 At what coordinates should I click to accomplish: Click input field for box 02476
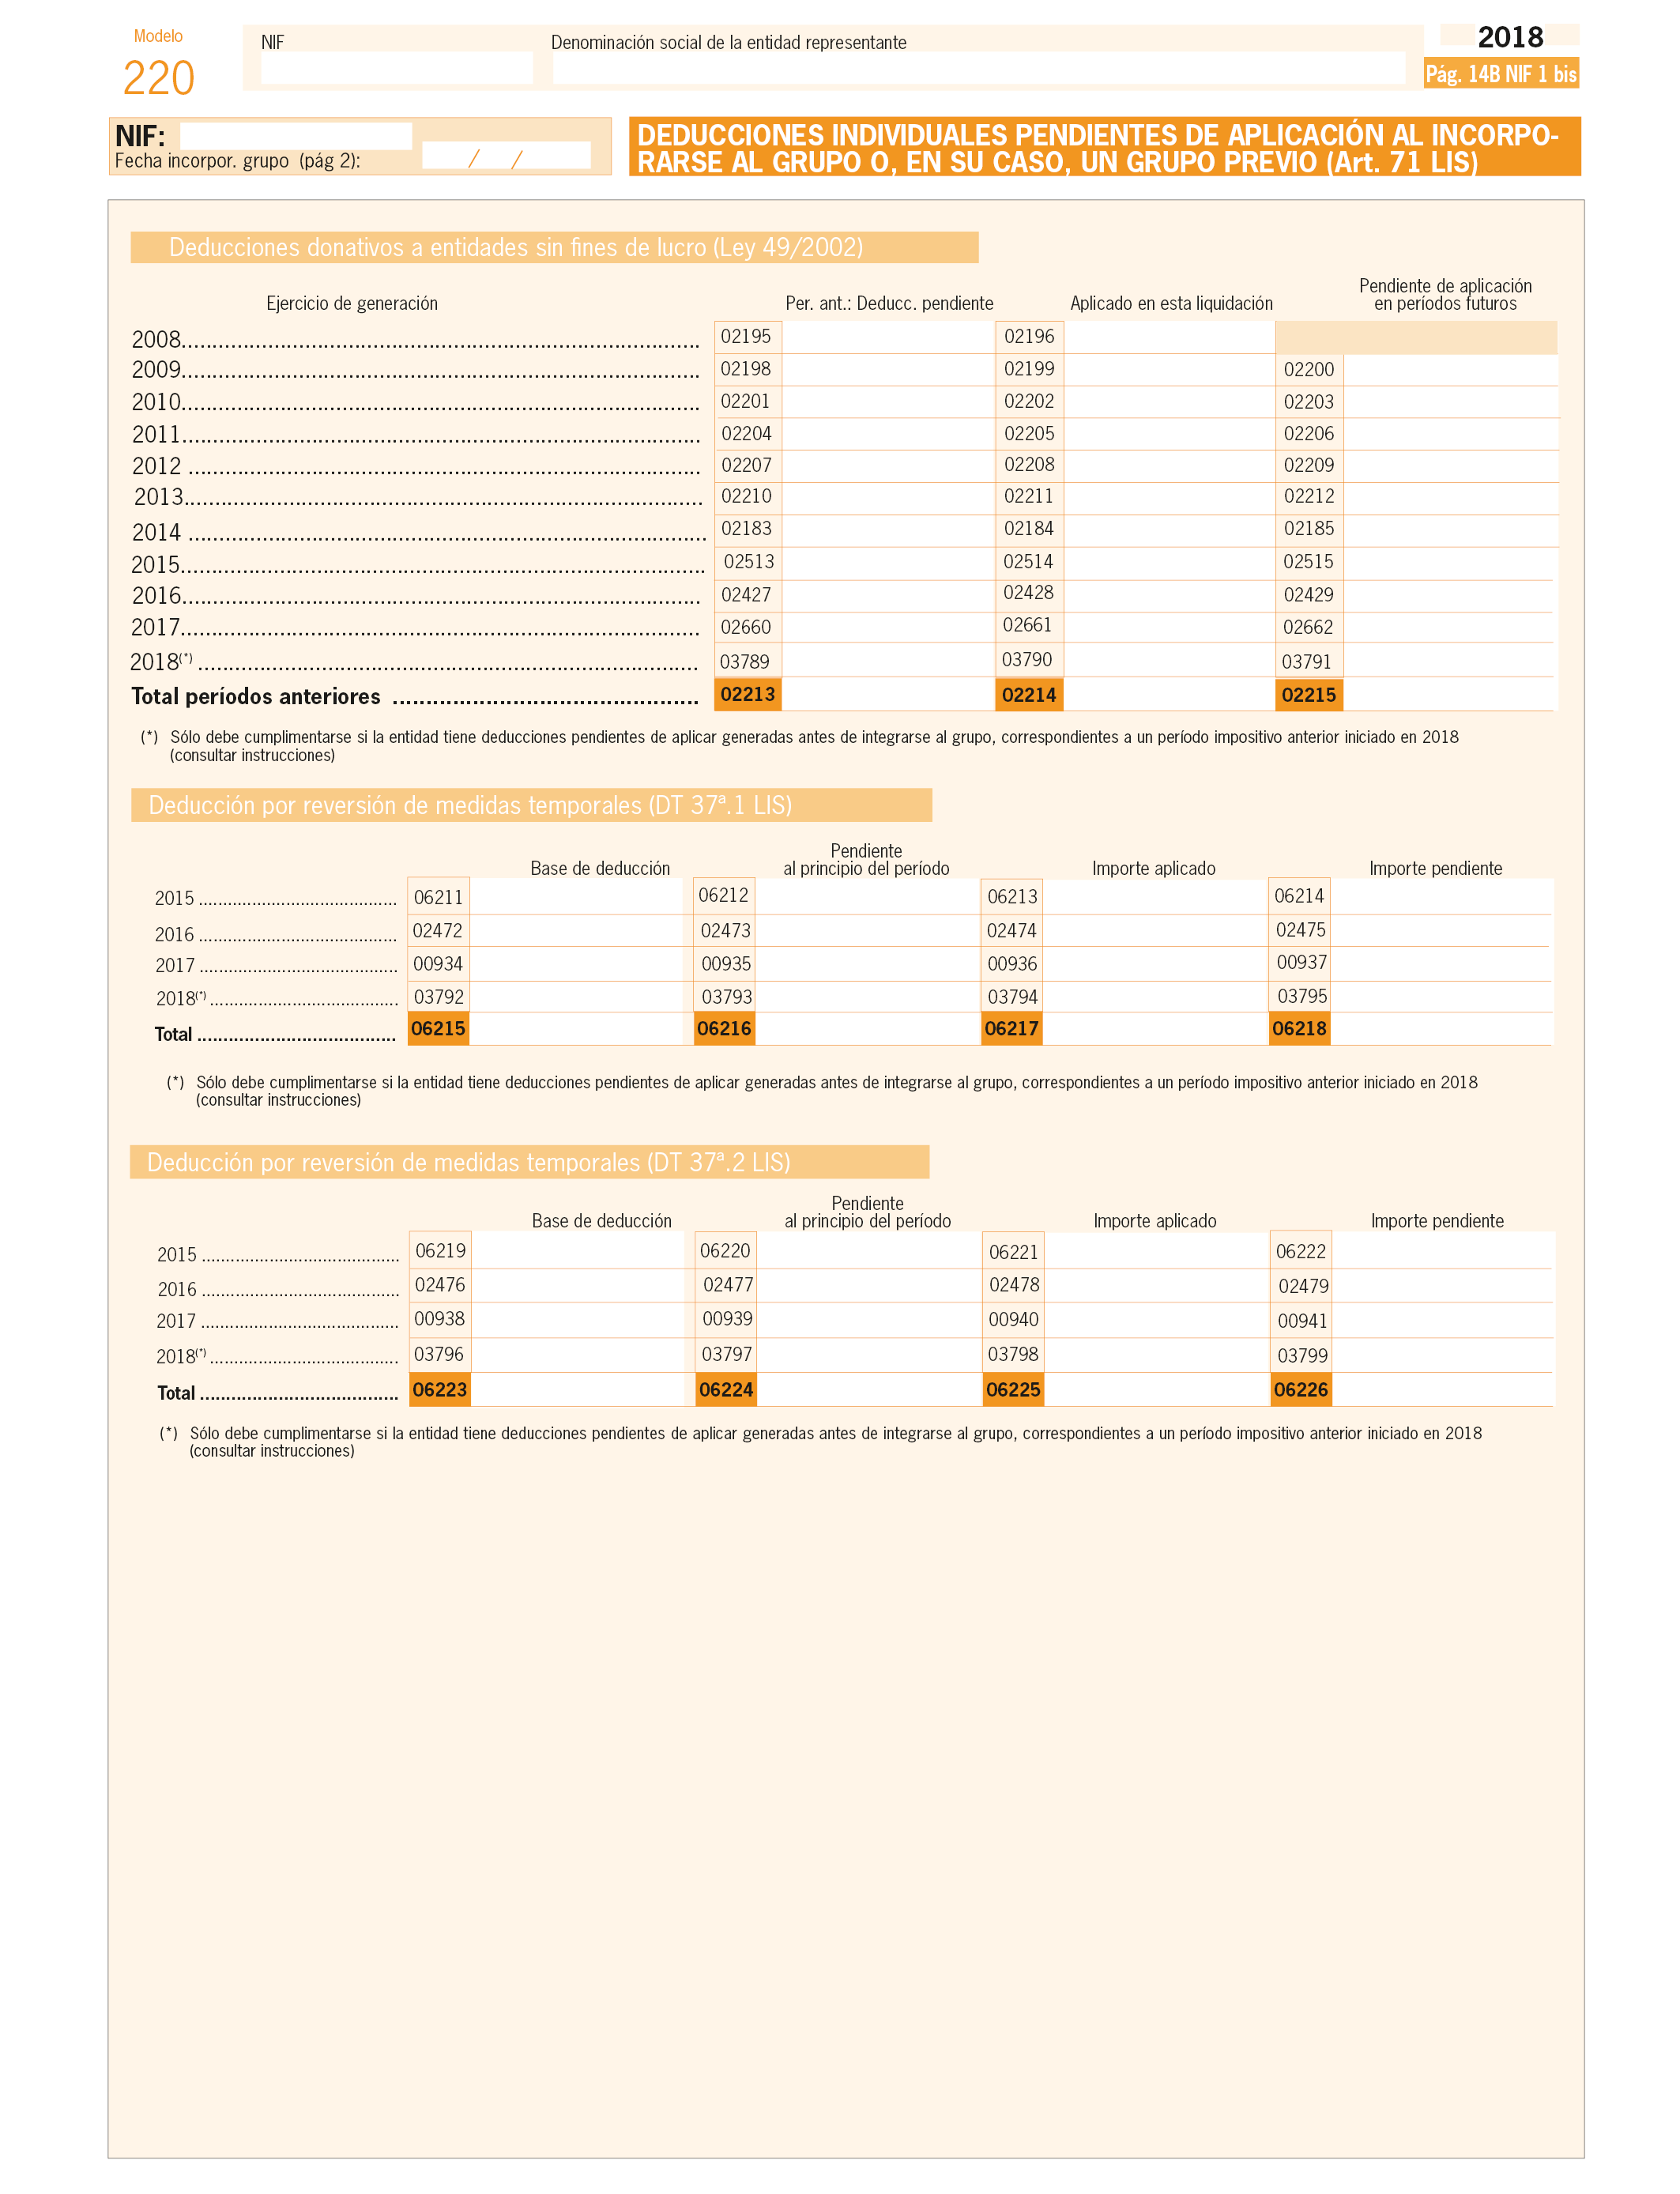(x=577, y=1286)
